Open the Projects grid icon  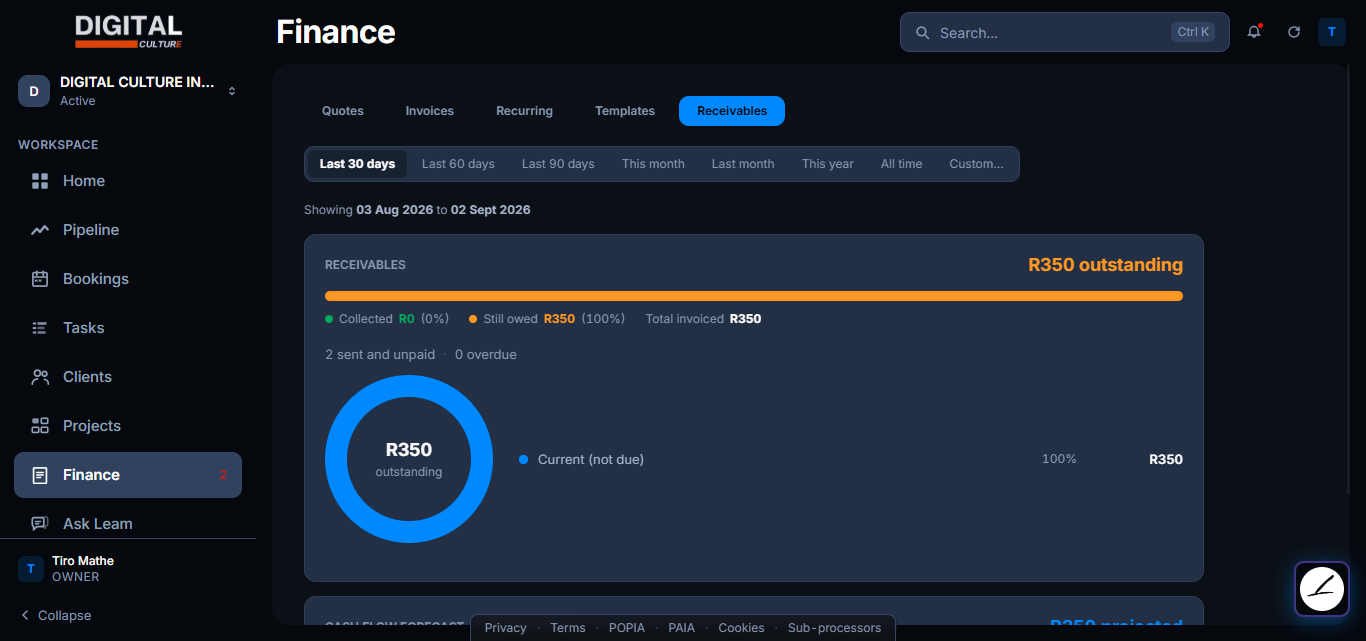coord(40,426)
